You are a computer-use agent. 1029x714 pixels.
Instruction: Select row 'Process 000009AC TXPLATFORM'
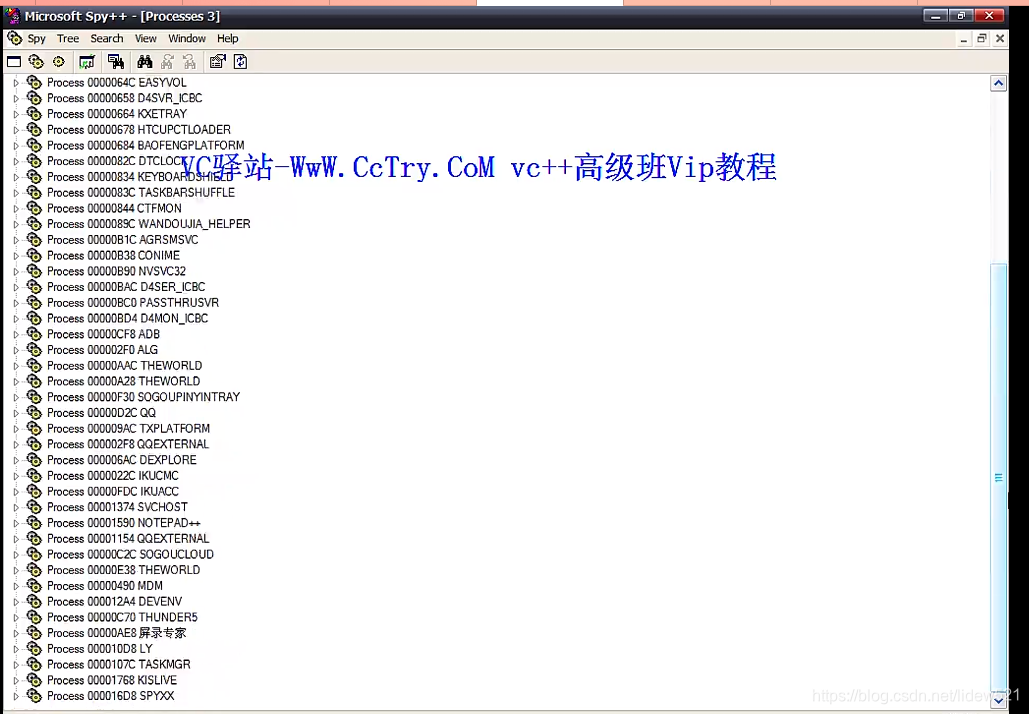129,429
